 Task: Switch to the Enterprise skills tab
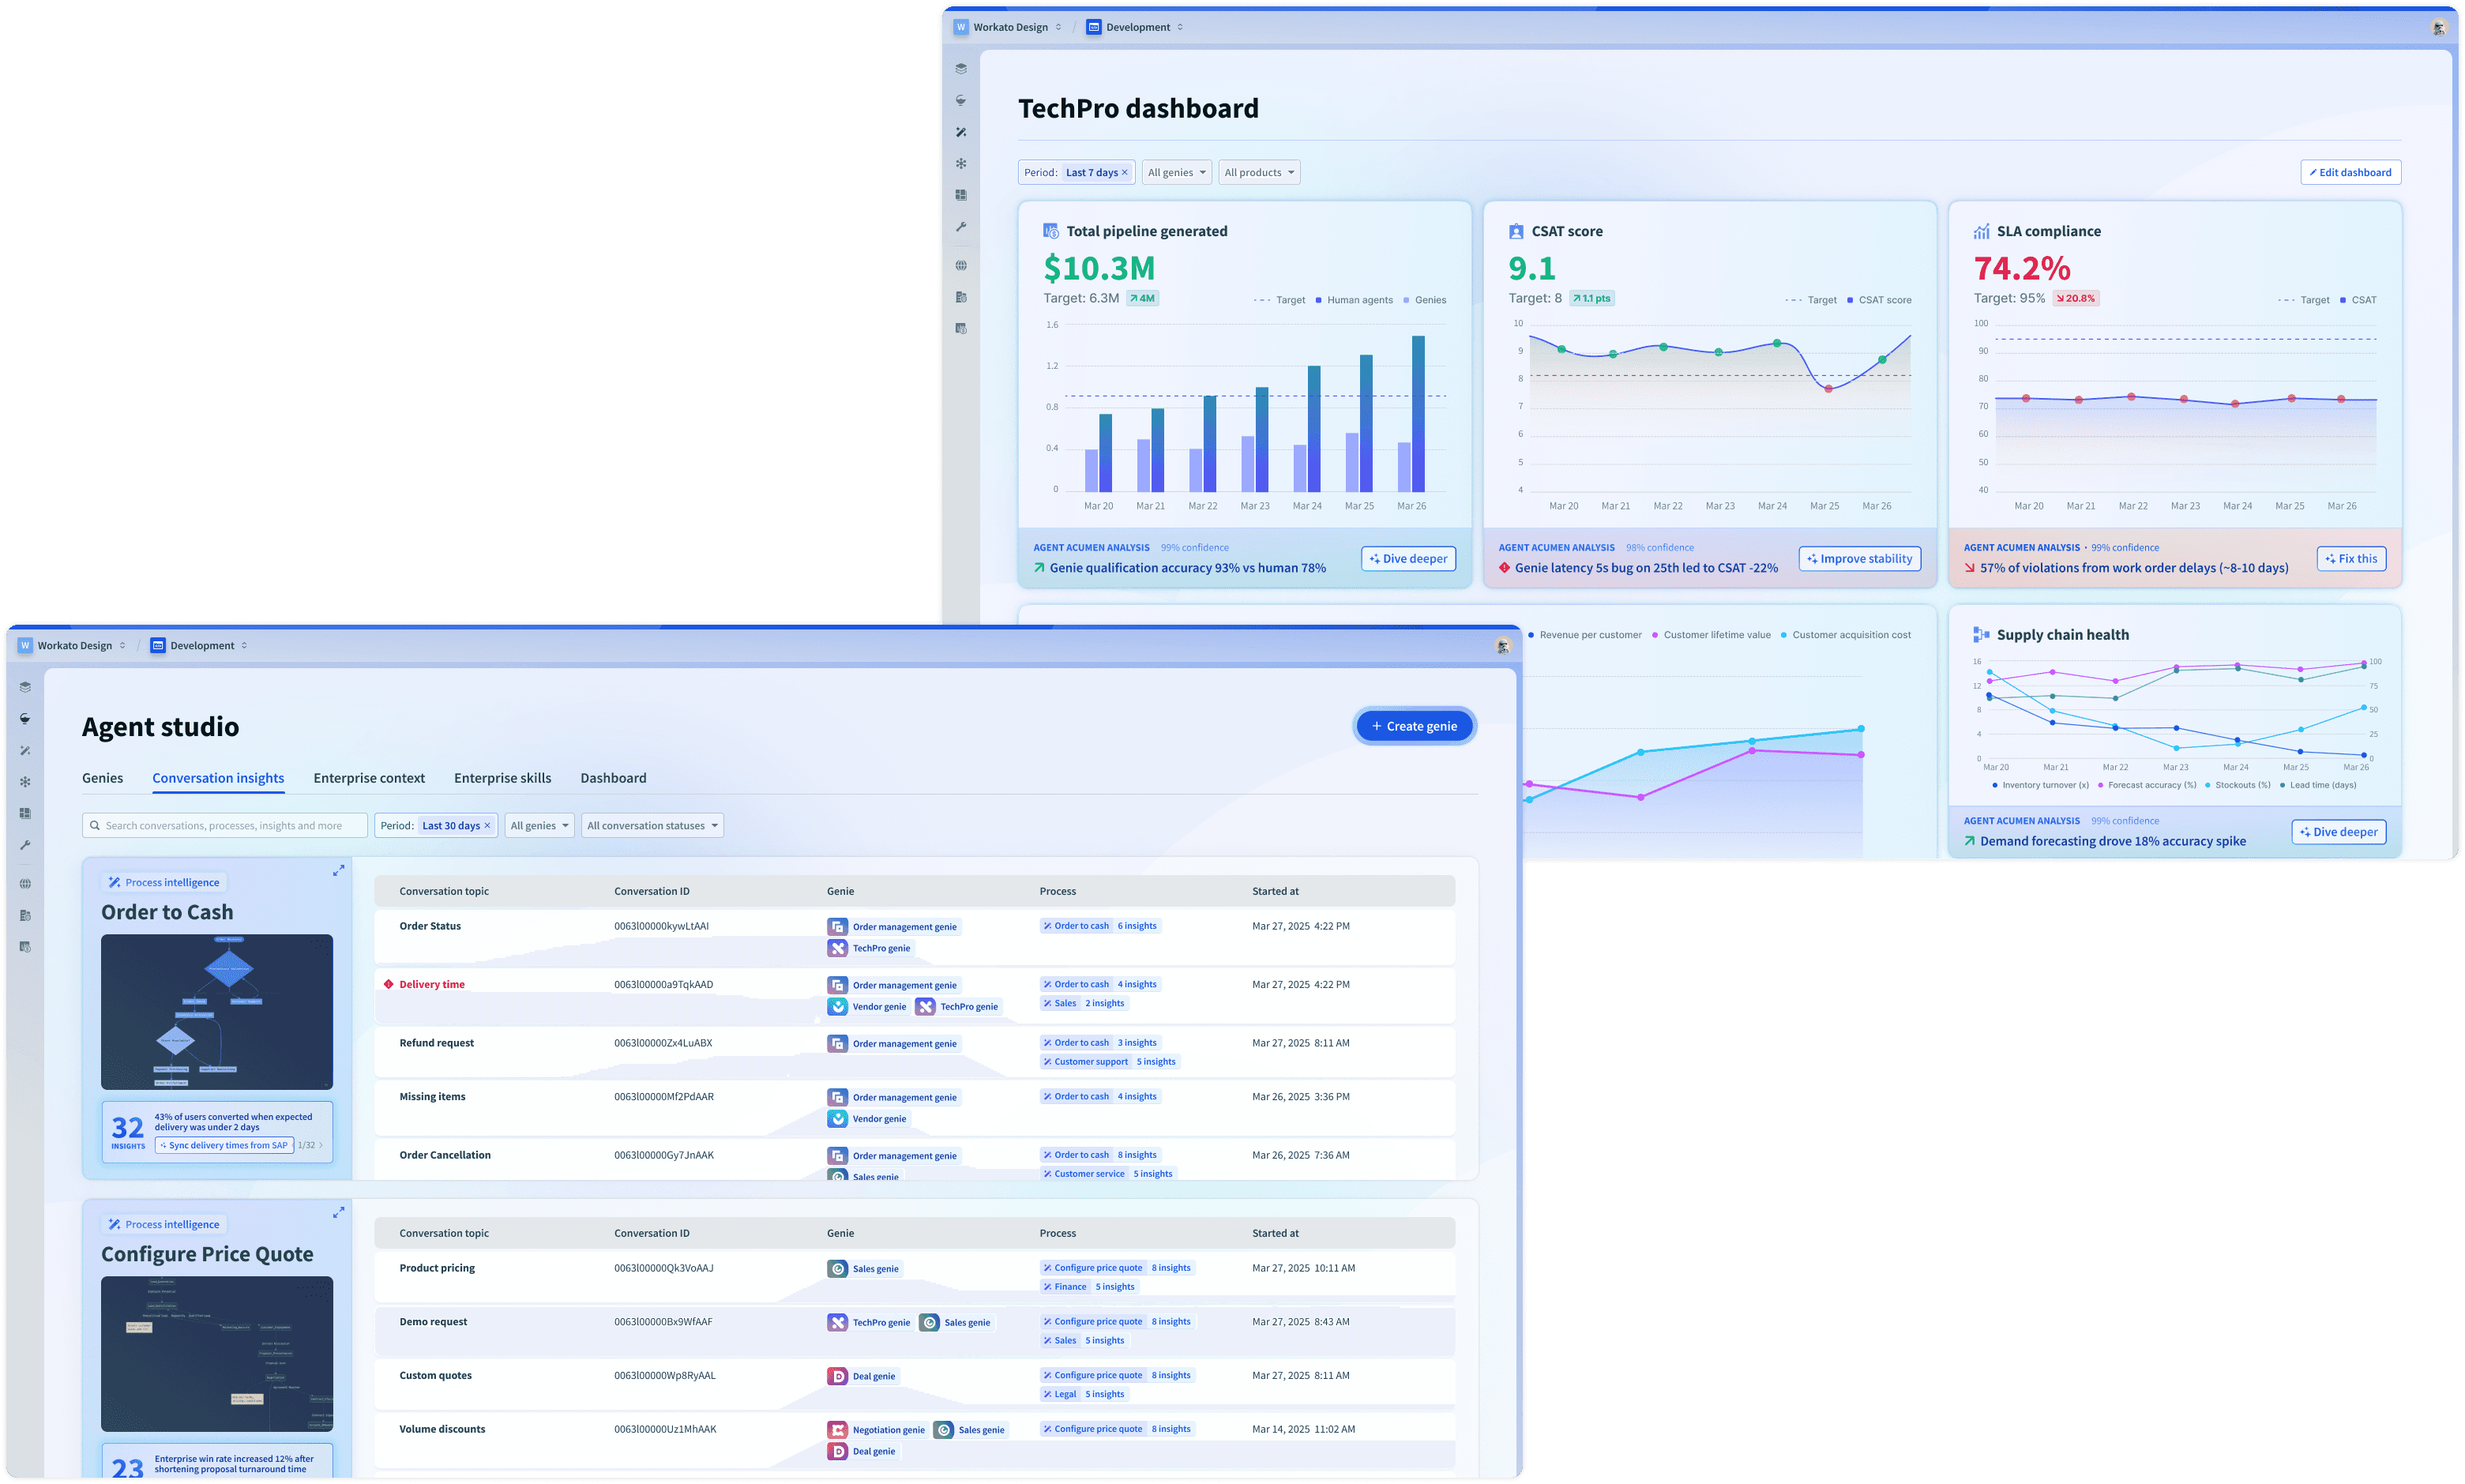coord(502,778)
